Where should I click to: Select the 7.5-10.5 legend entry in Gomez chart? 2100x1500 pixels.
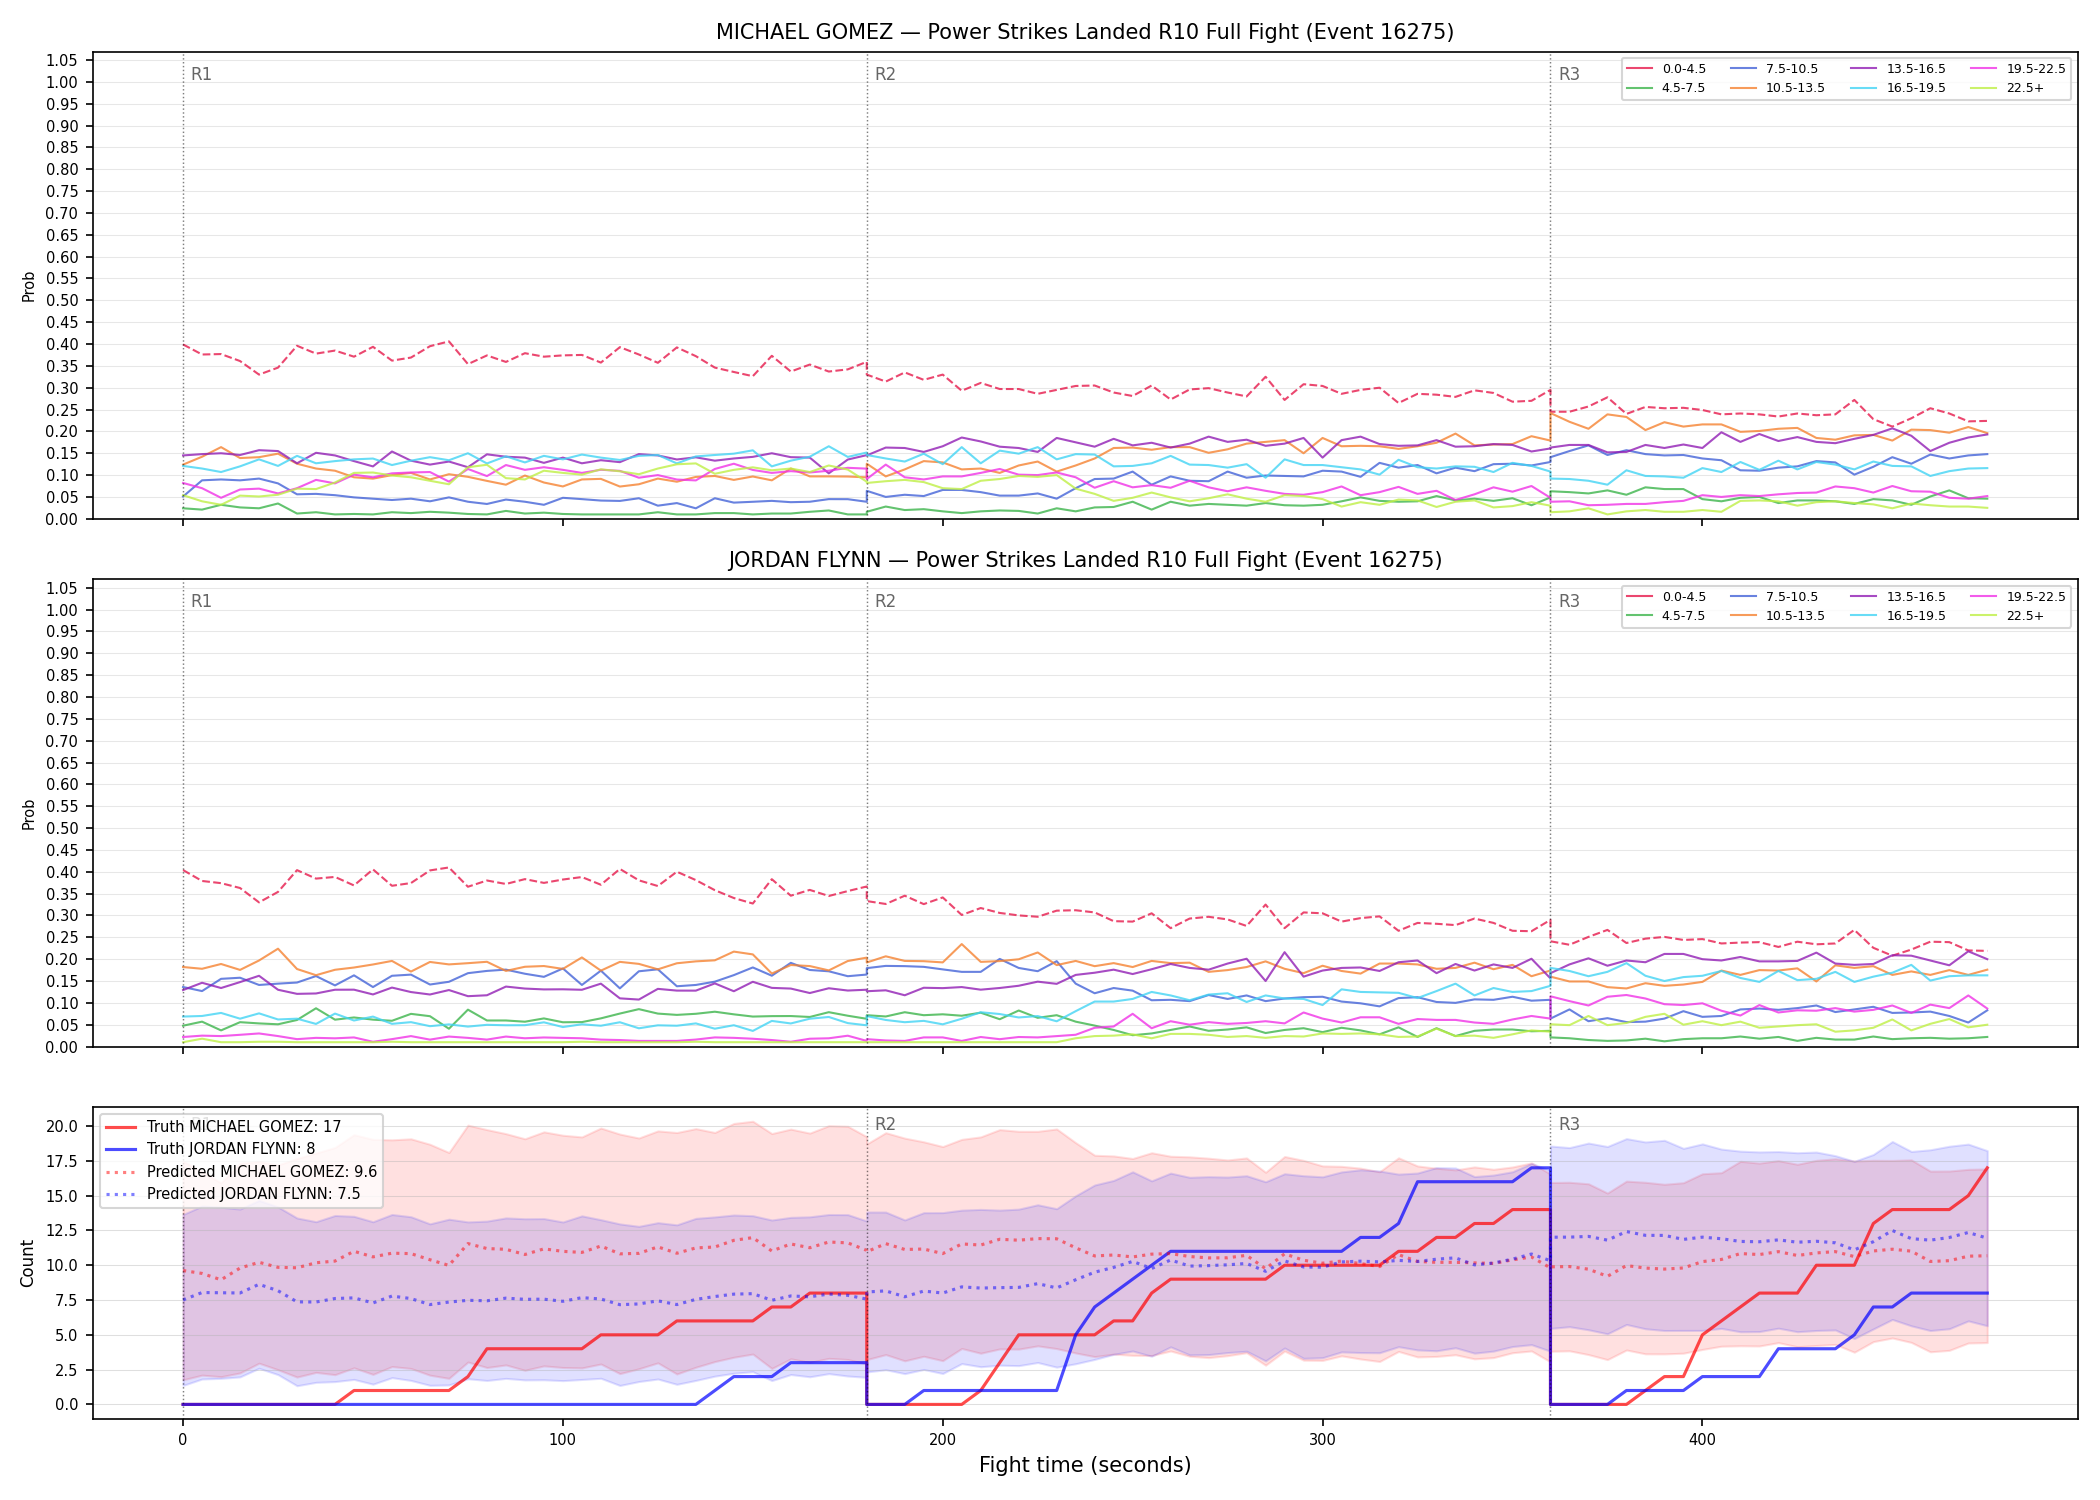click(x=1775, y=69)
